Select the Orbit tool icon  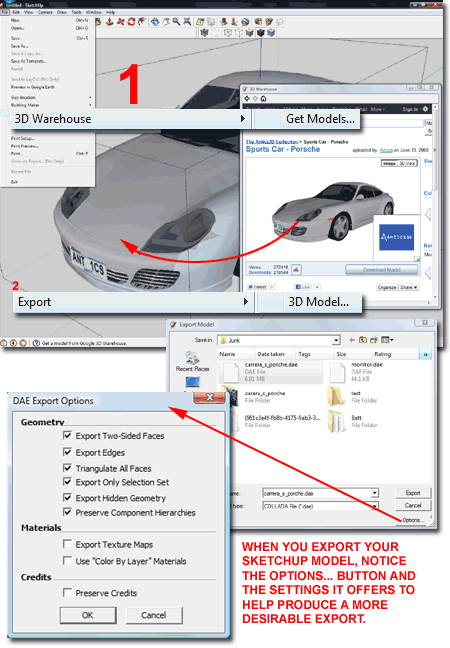[155, 21]
